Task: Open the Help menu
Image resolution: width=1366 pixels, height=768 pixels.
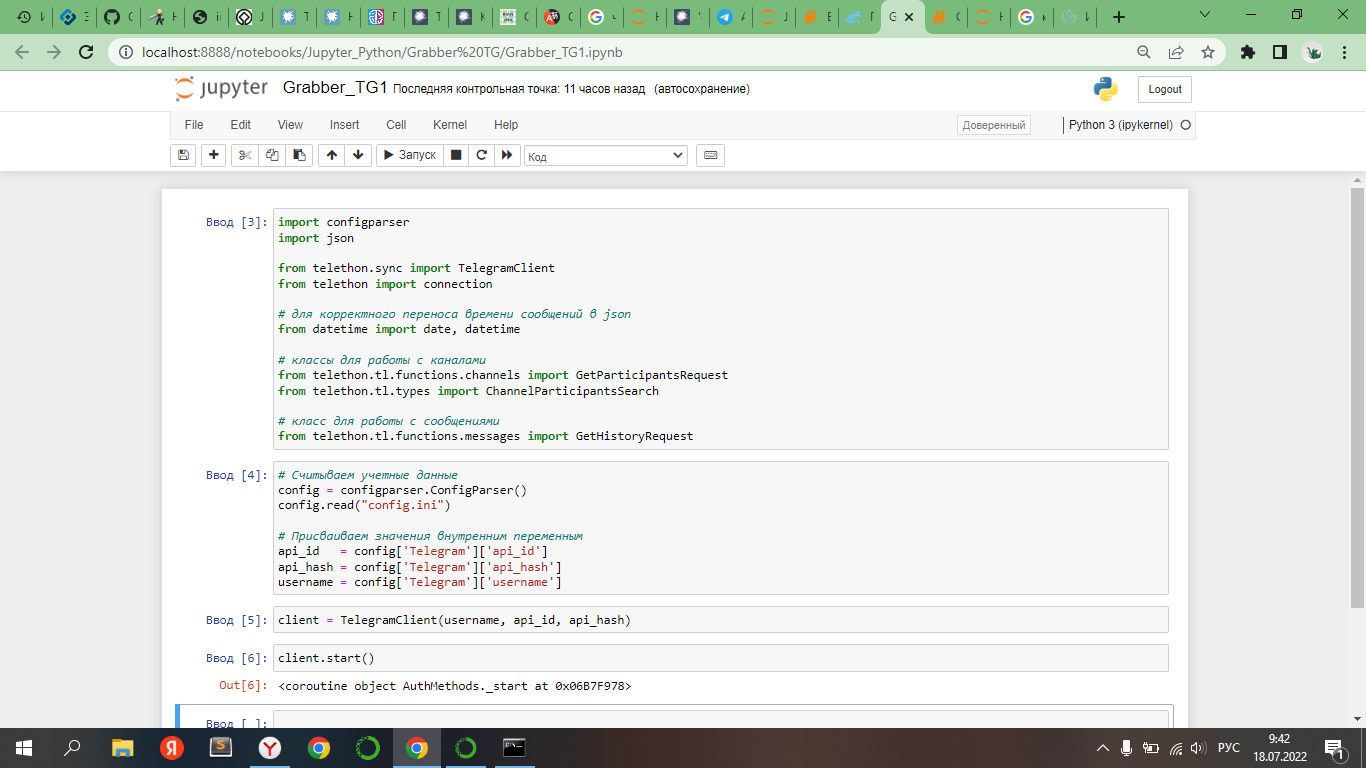Action: (x=506, y=125)
